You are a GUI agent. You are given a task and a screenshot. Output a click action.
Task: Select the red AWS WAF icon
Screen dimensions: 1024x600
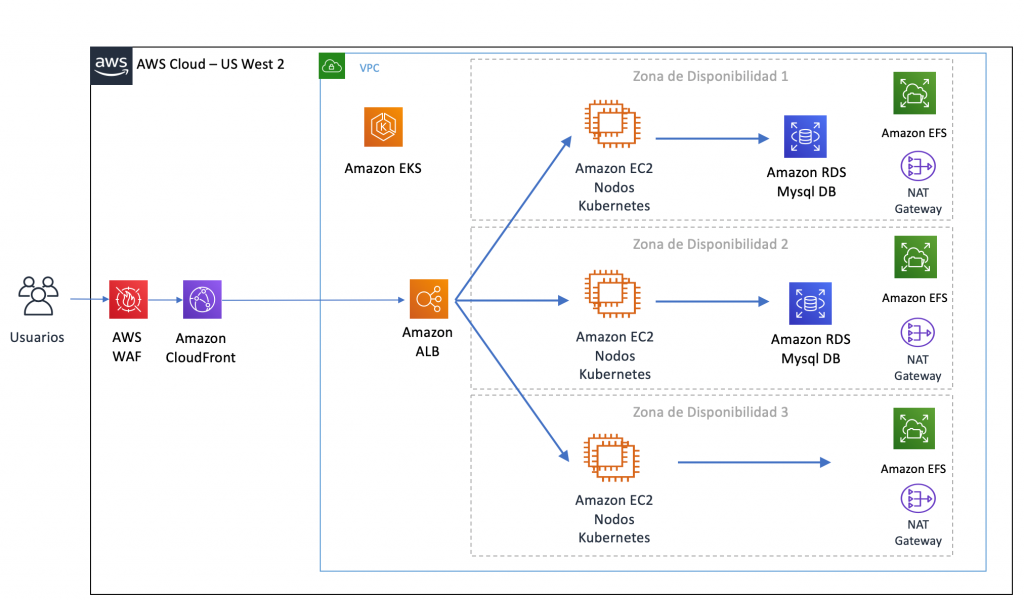tap(128, 299)
